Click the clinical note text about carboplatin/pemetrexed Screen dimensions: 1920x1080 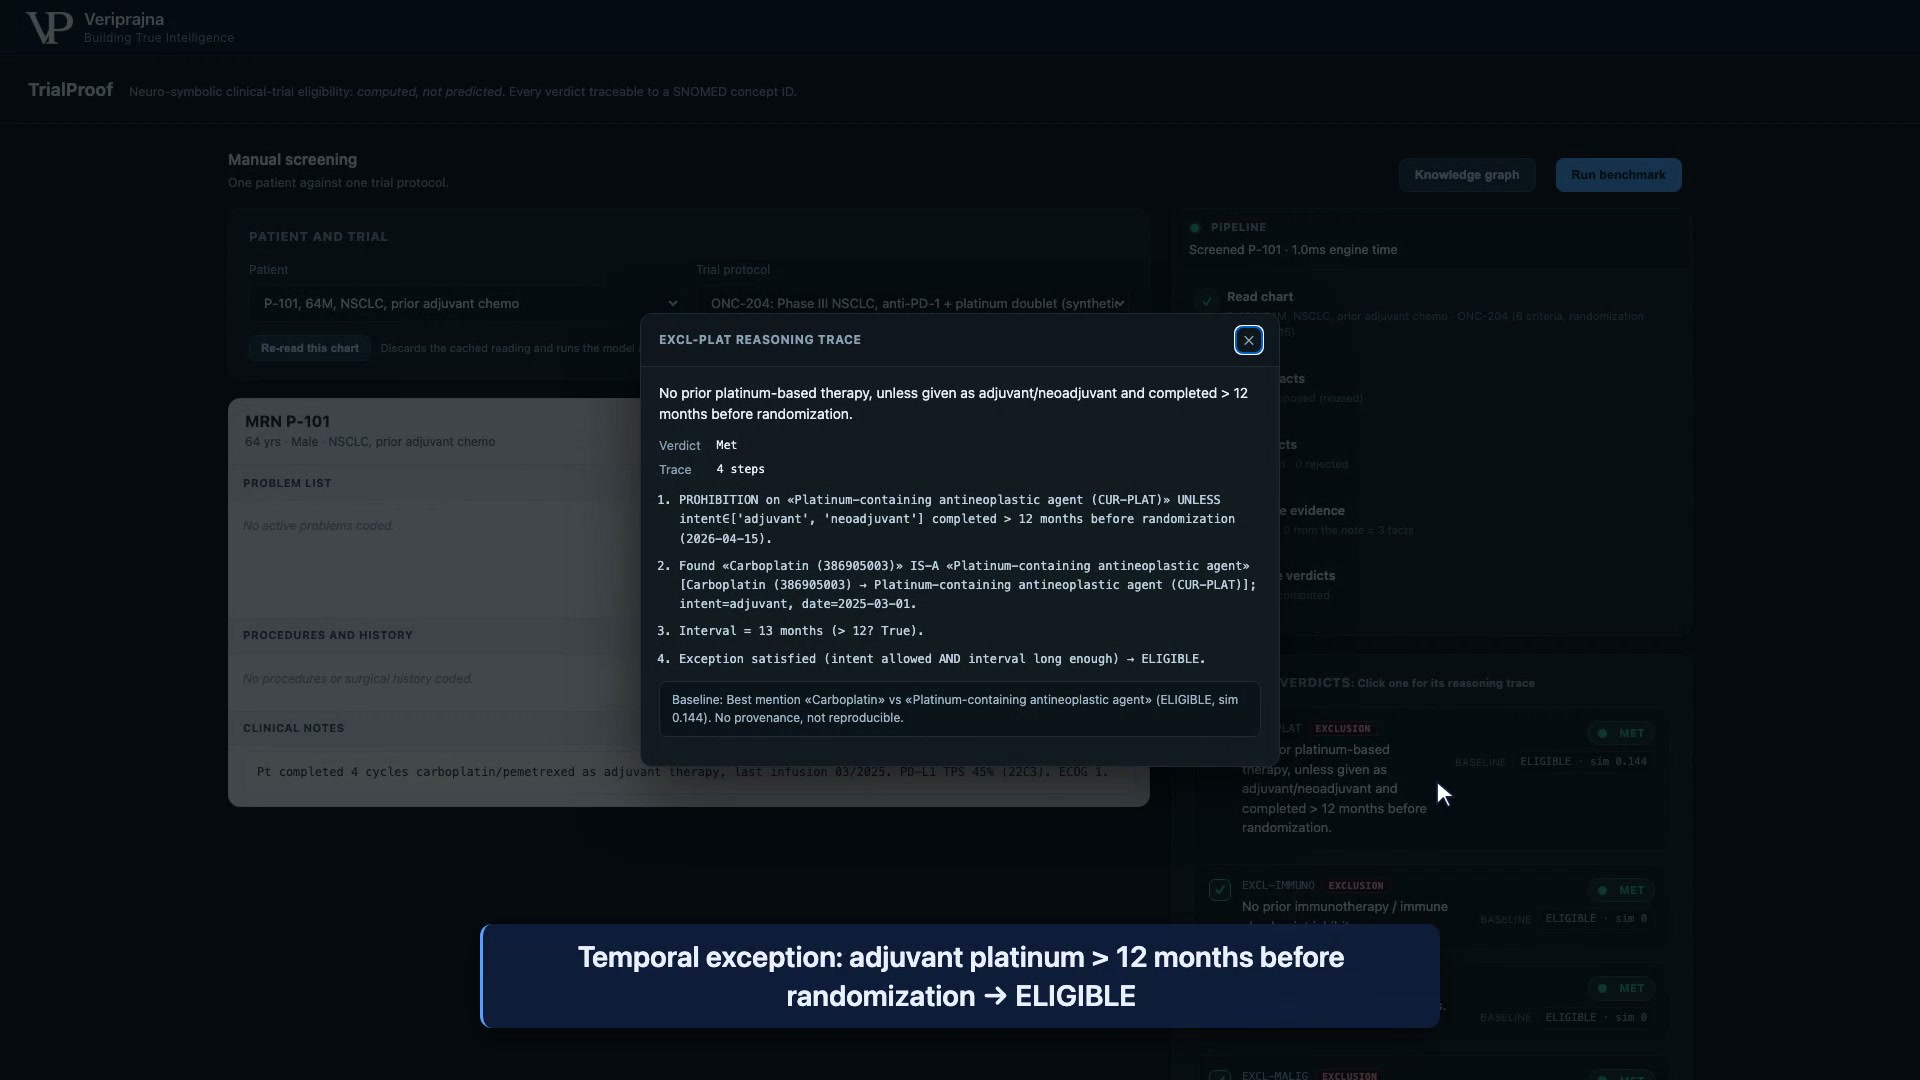pyautogui.click(x=682, y=772)
